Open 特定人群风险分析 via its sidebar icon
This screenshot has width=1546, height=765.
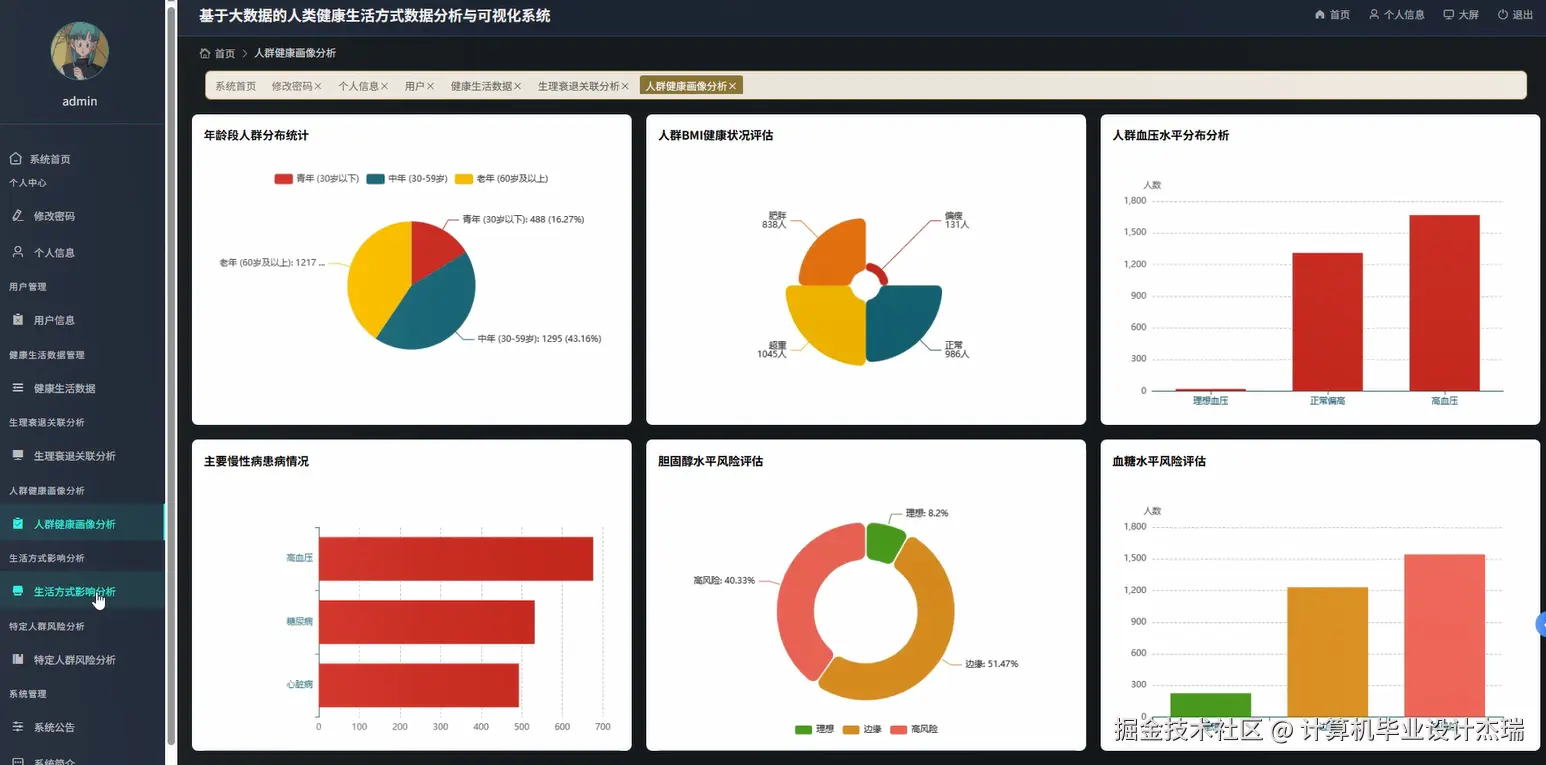(17, 659)
